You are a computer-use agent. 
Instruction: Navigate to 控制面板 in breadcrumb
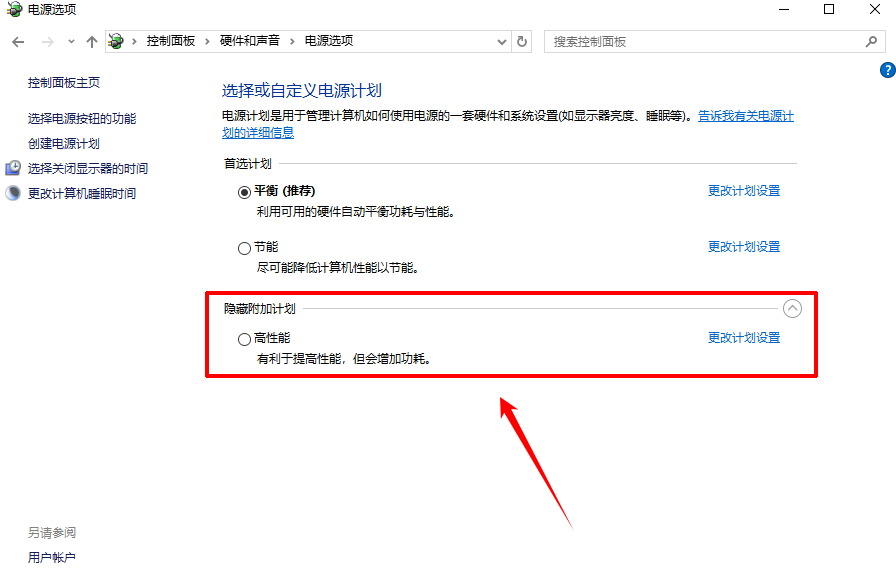171,41
